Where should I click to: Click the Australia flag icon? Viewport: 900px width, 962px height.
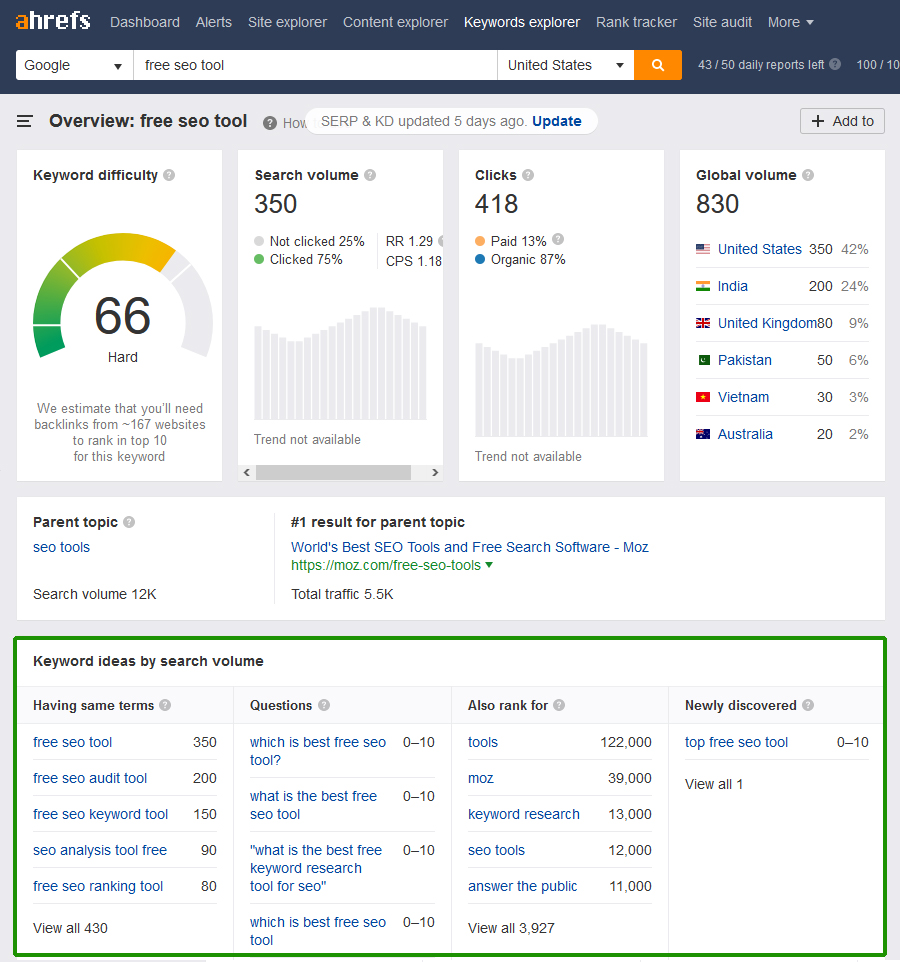click(703, 434)
